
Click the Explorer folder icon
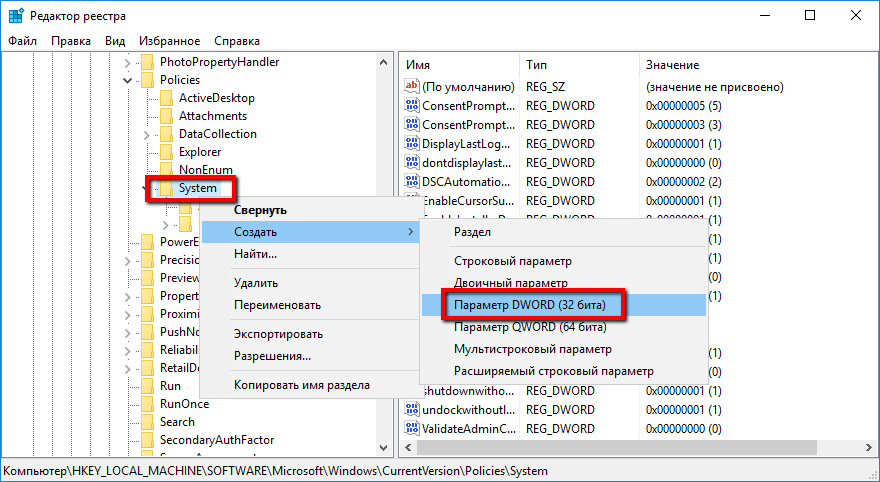click(166, 152)
